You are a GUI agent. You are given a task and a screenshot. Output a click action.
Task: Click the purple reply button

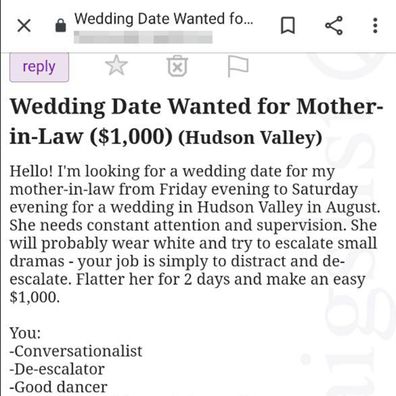point(39,67)
